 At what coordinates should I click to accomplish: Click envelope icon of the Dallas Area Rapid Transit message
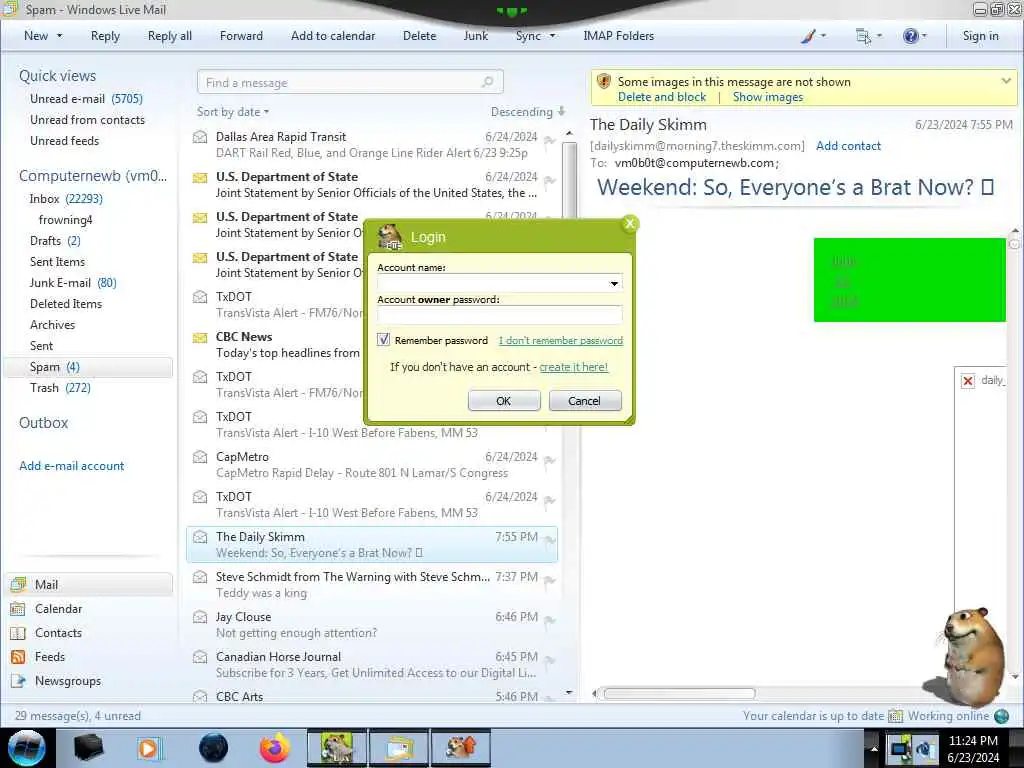click(x=200, y=136)
